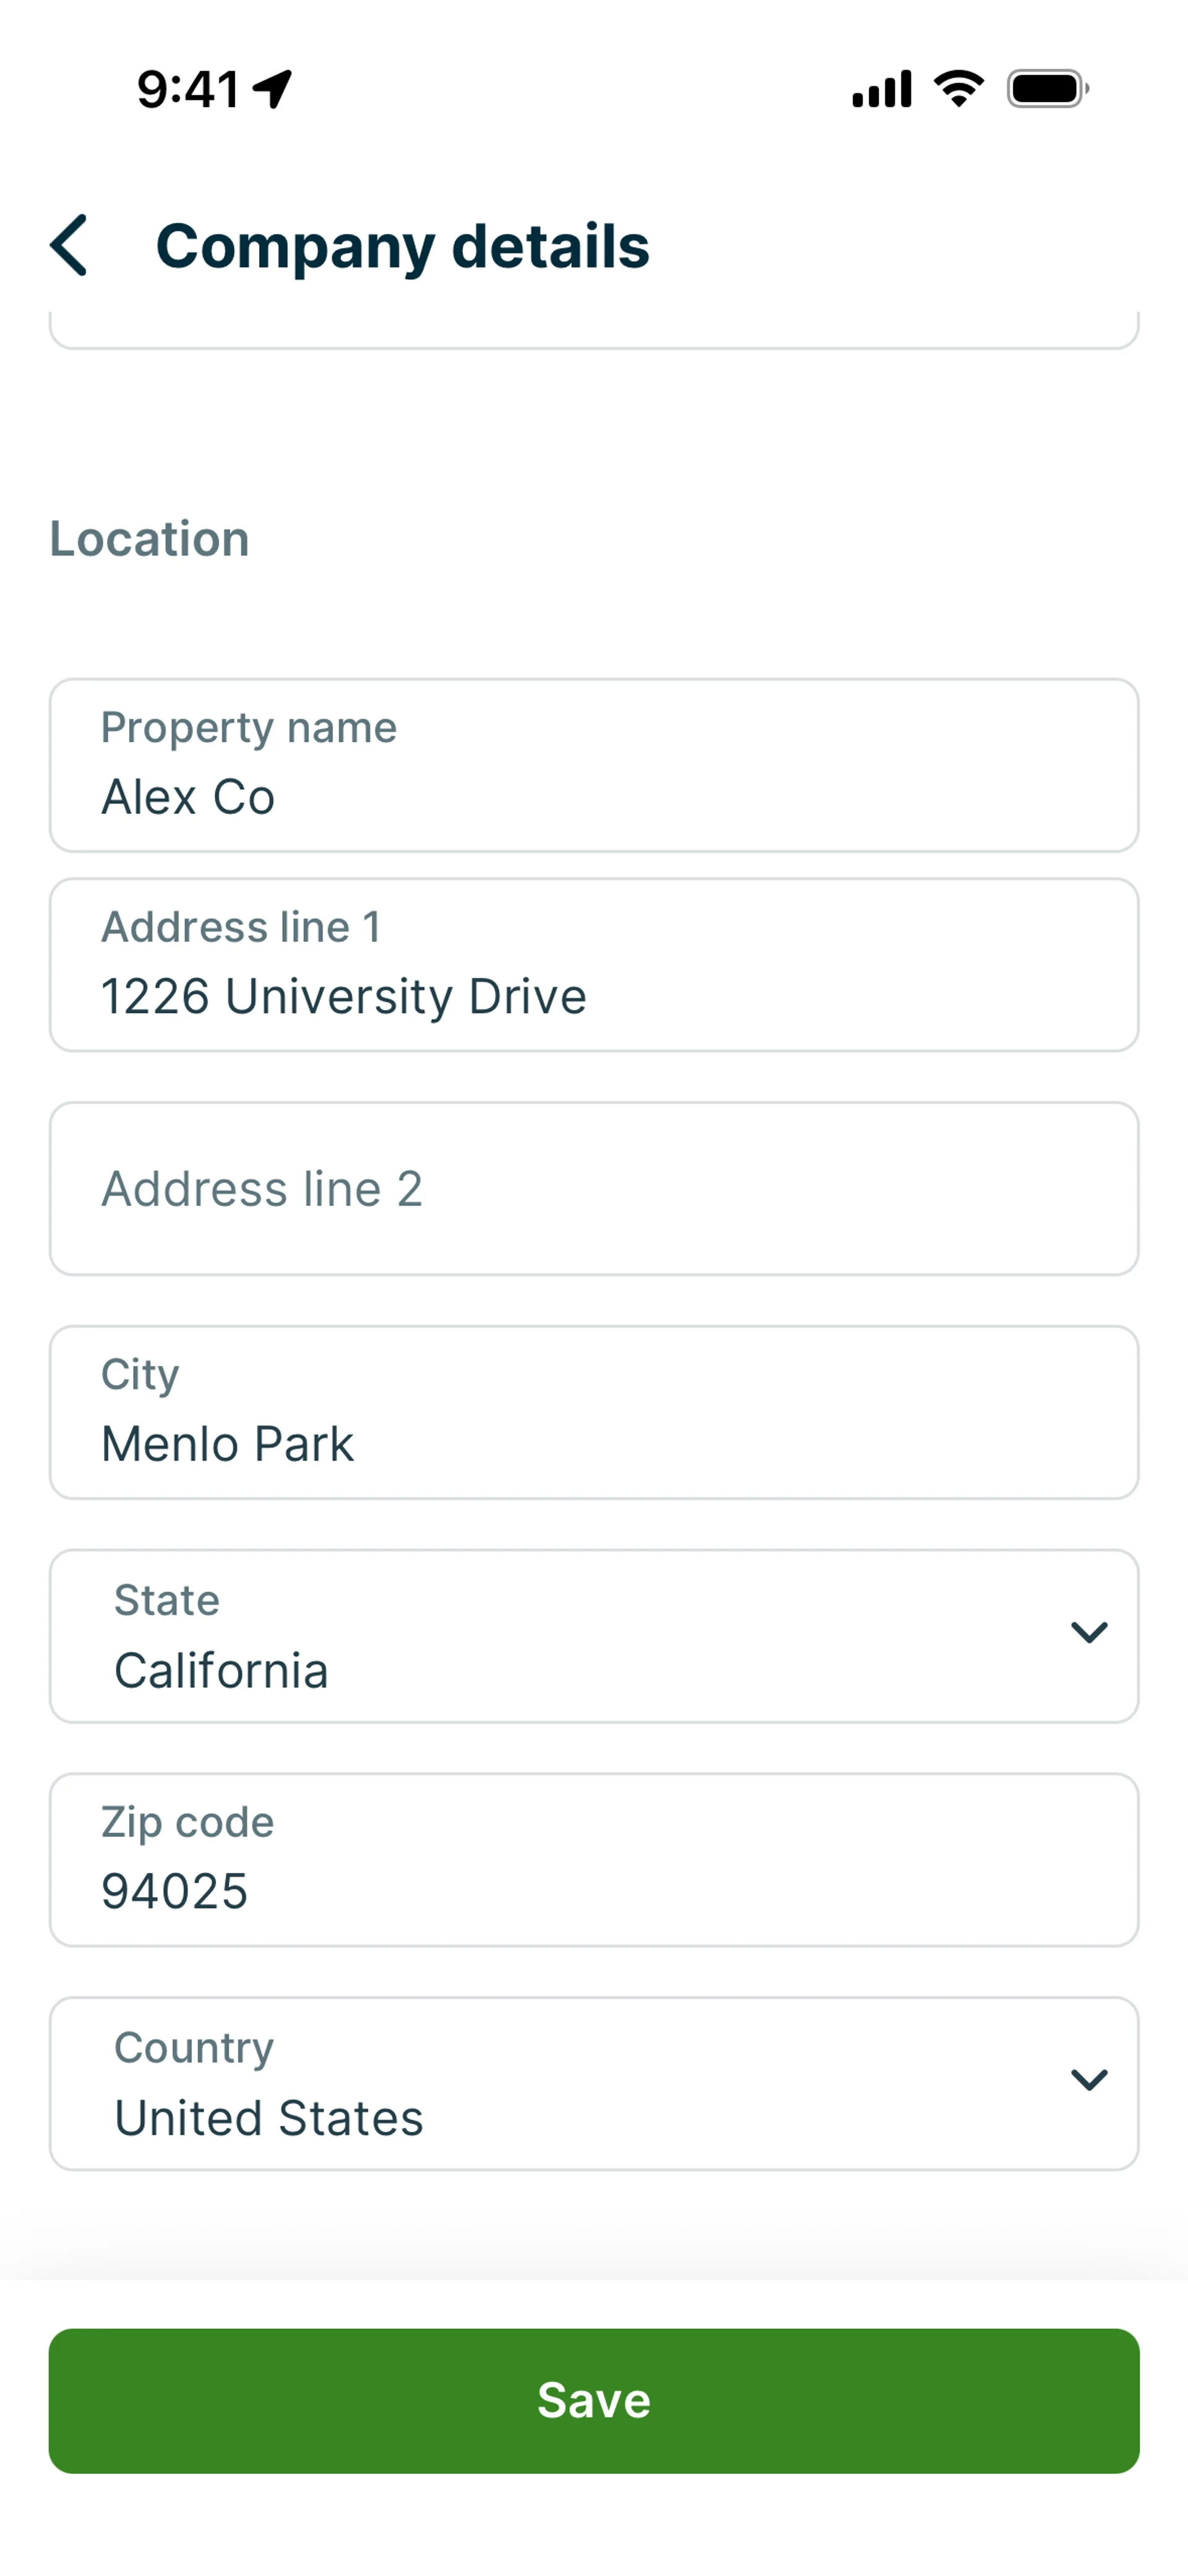Tap the 'Location' section heading

pyautogui.click(x=150, y=539)
